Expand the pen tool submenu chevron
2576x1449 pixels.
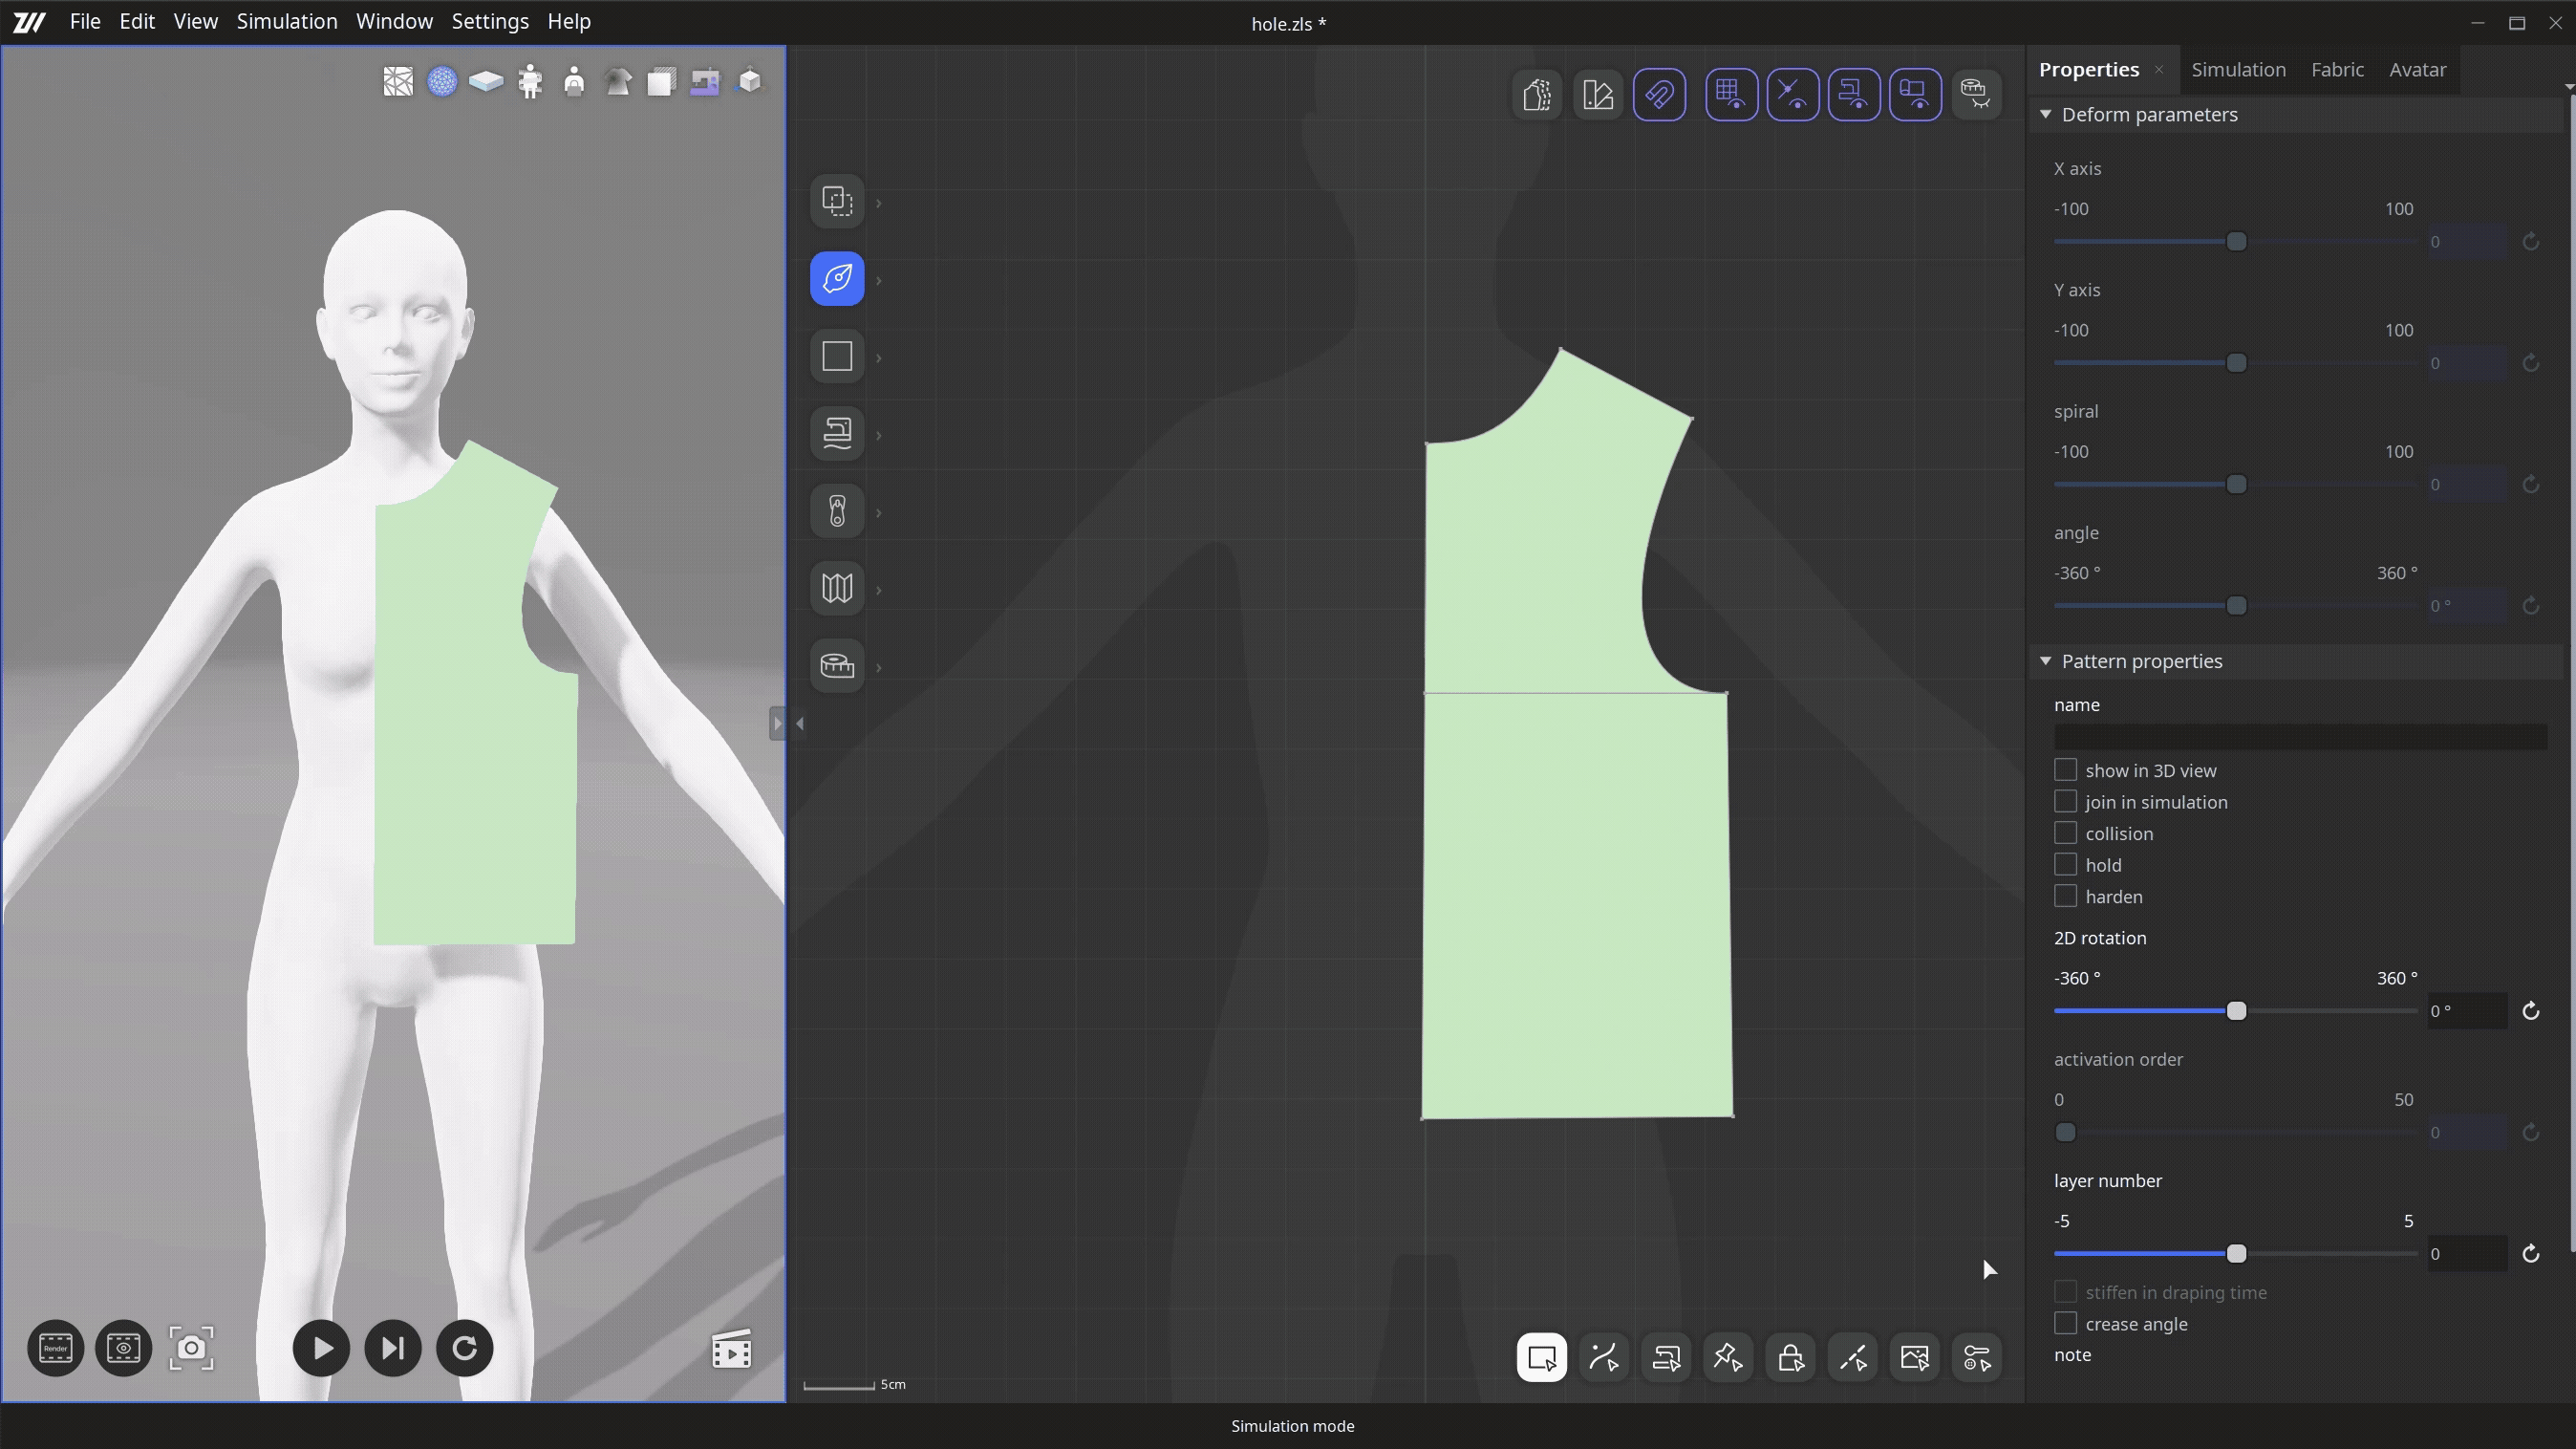click(x=879, y=281)
